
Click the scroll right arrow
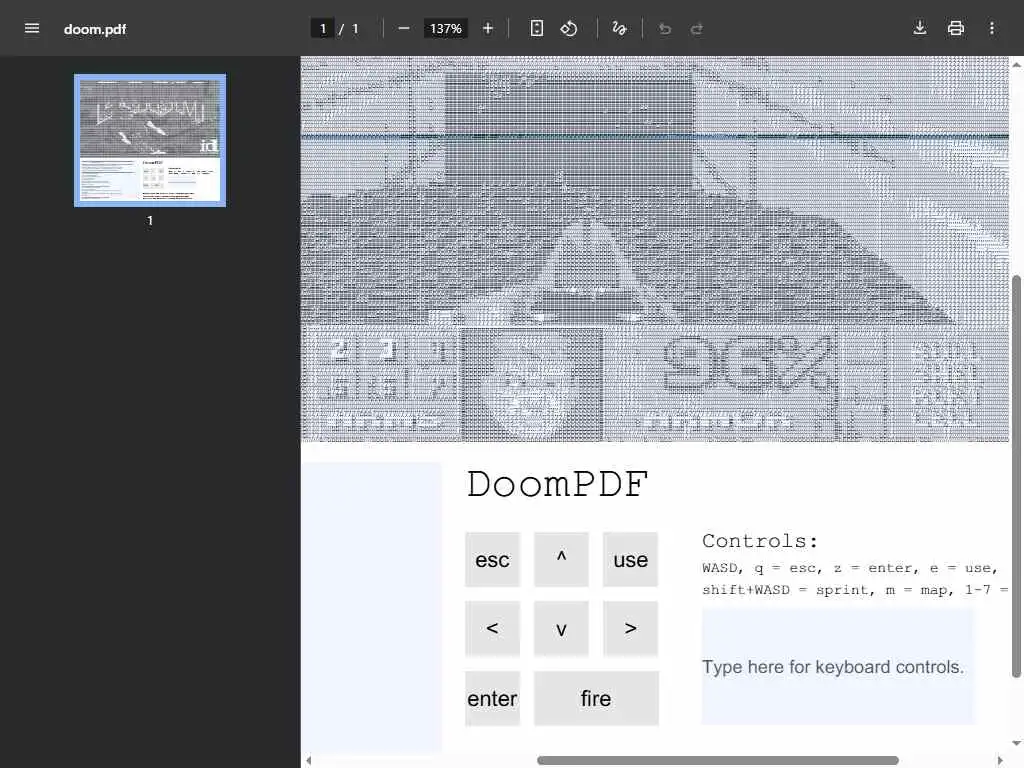point(1000,761)
